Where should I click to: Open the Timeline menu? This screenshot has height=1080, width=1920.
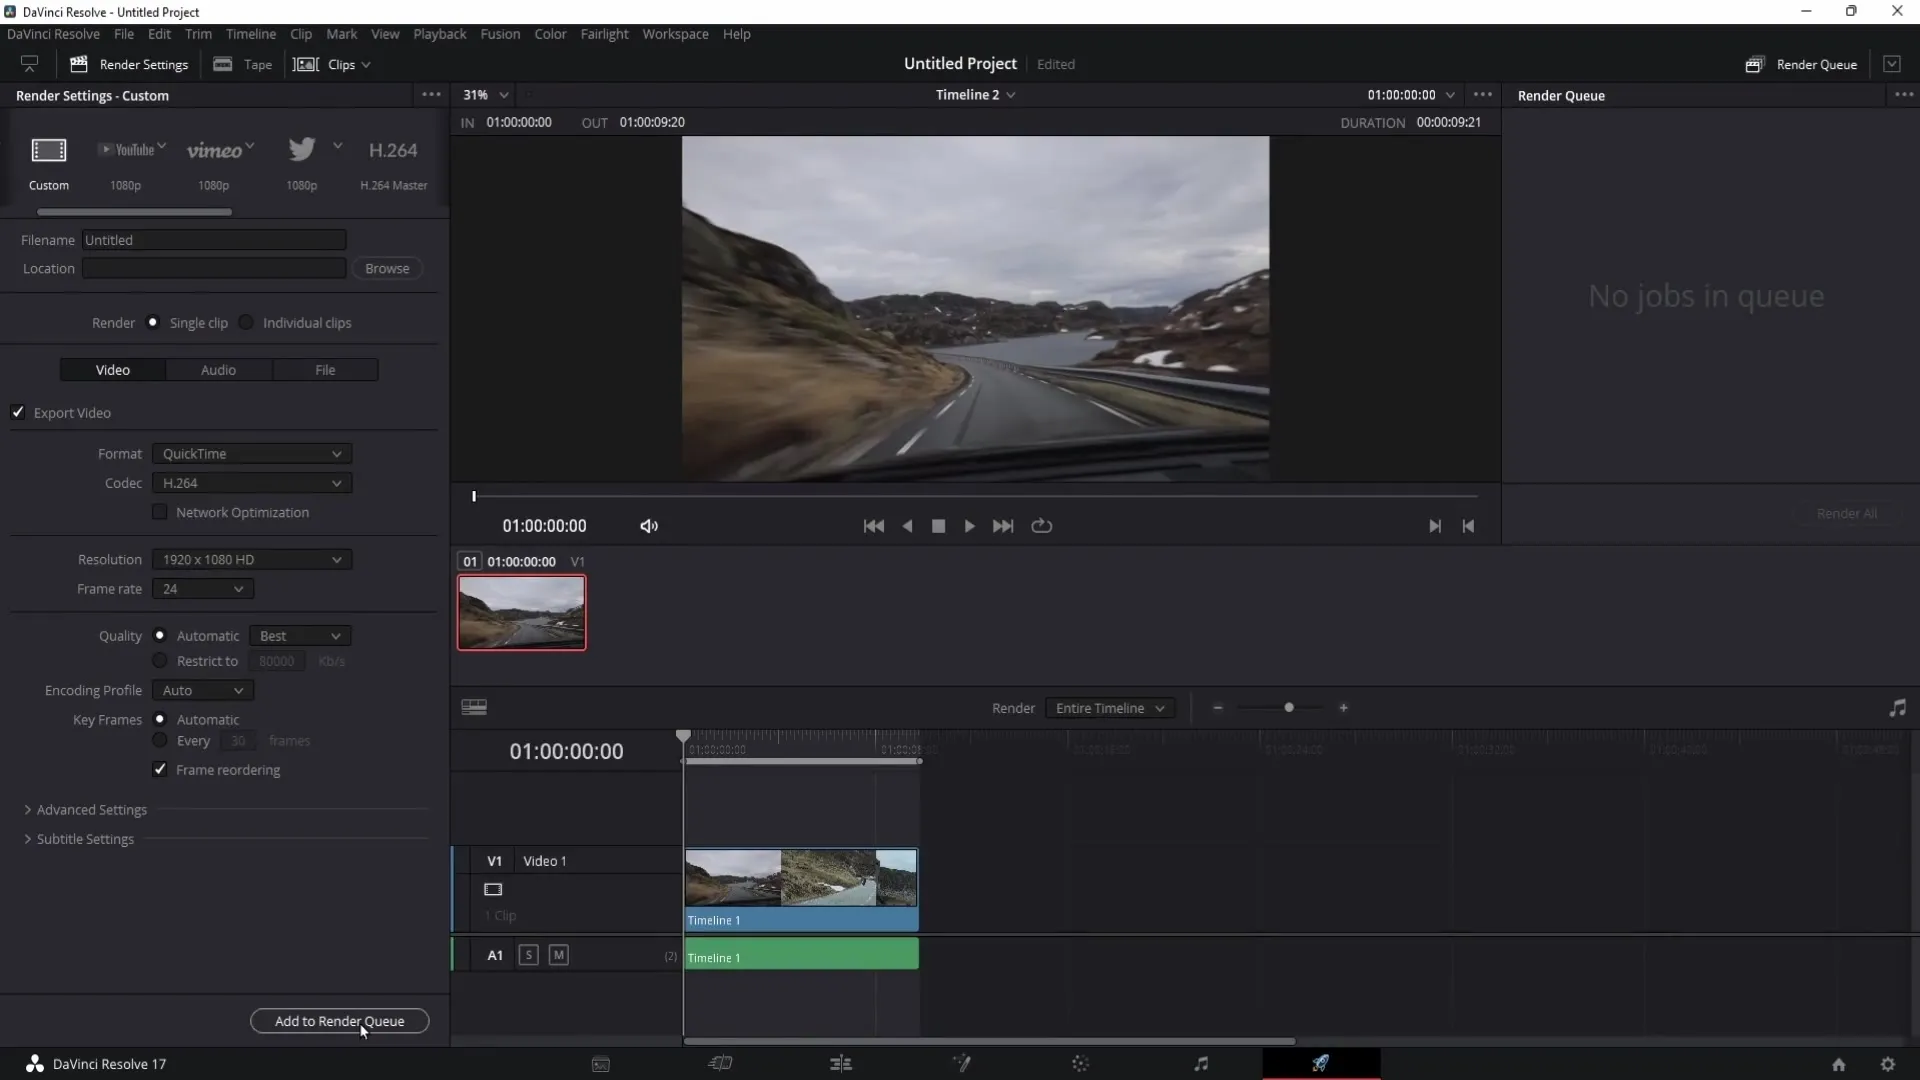tap(251, 34)
